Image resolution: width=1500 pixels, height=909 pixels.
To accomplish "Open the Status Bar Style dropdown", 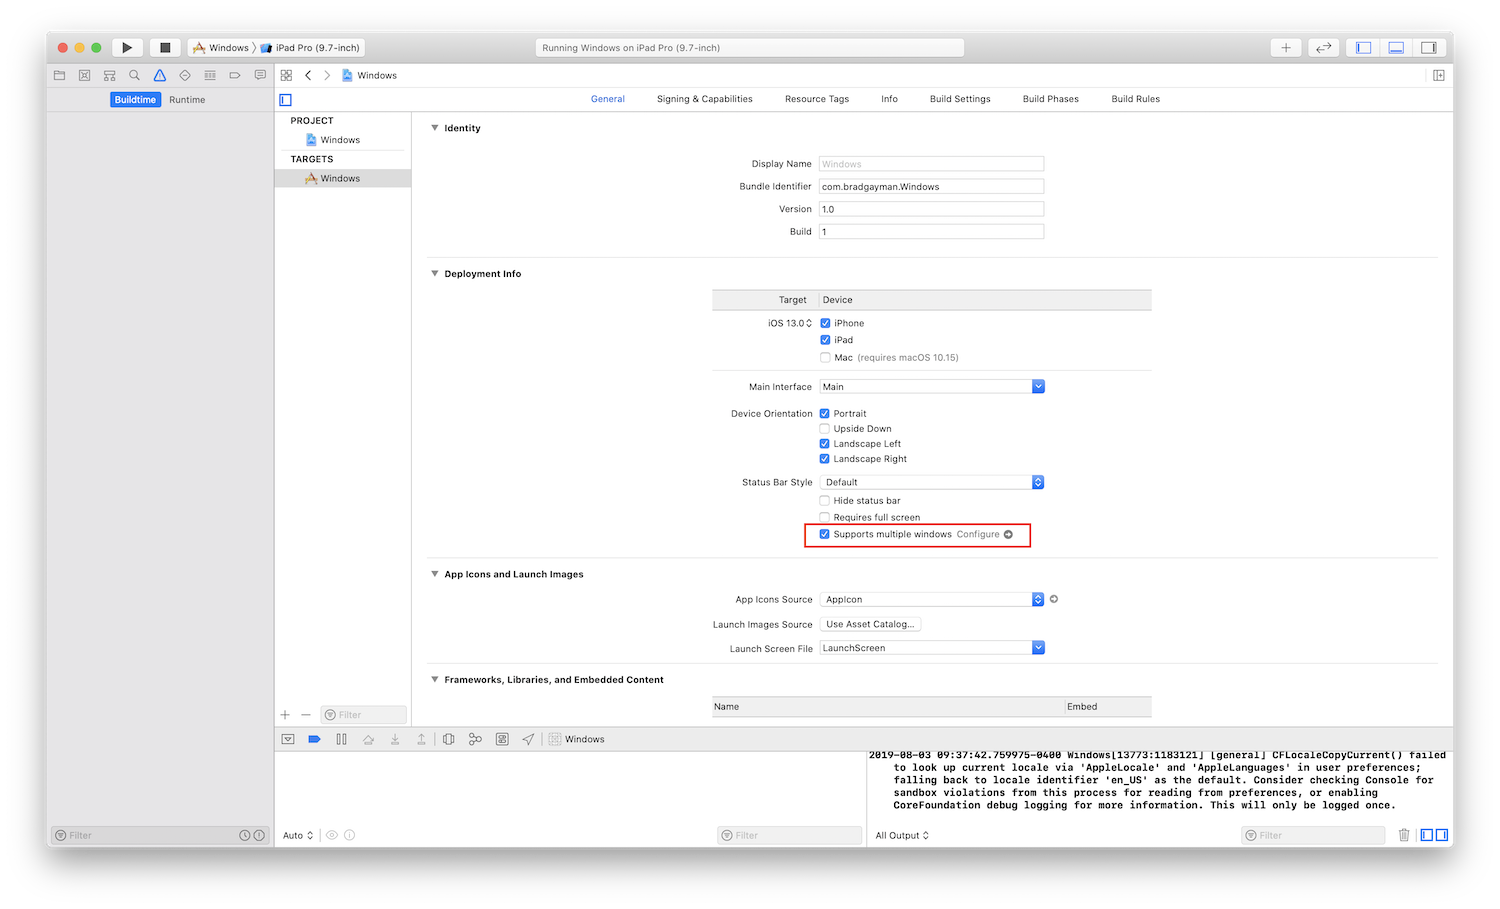I will (932, 482).
